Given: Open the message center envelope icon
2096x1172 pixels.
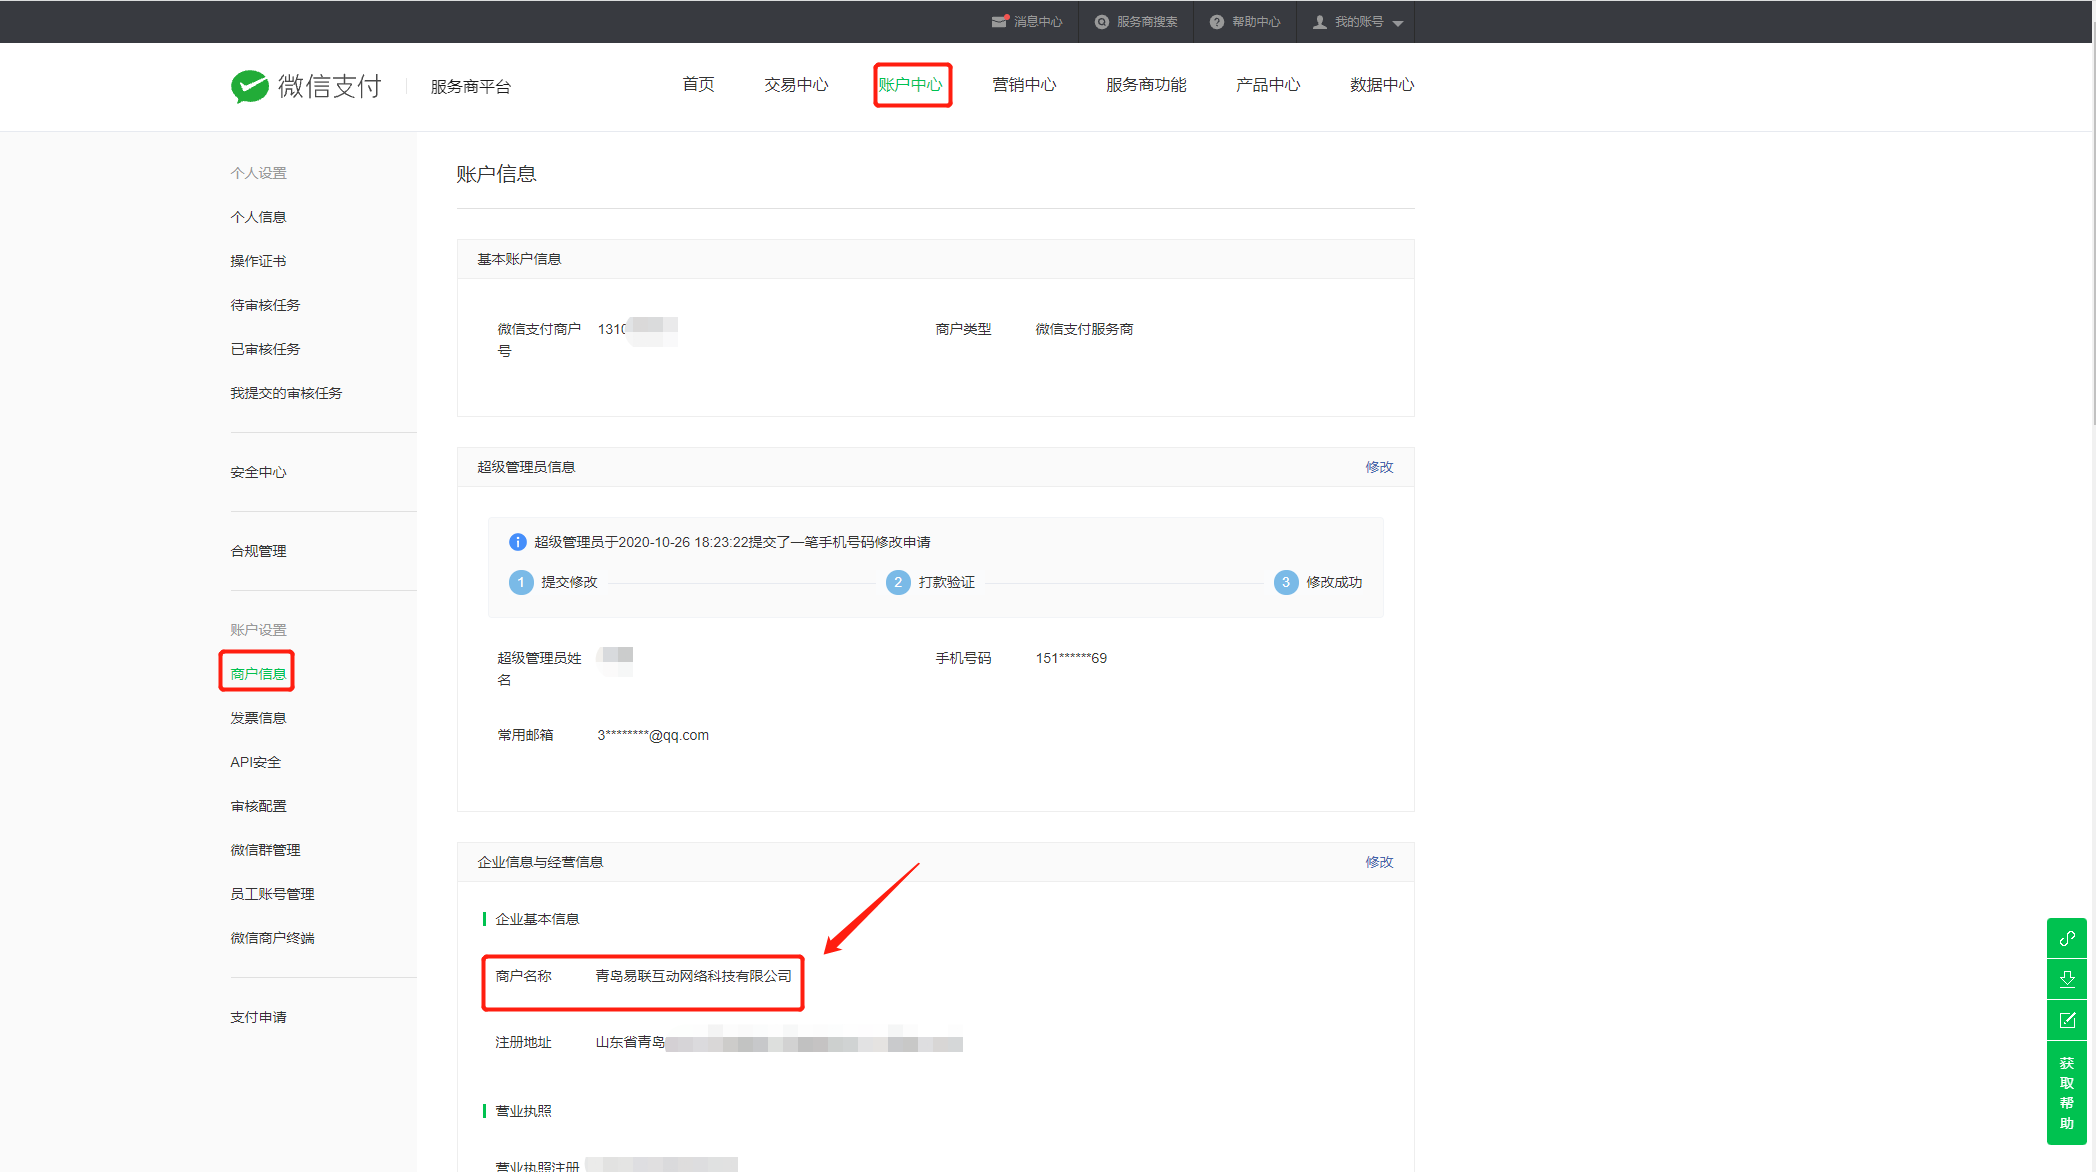Looking at the screenshot, I should pos(999,21).
